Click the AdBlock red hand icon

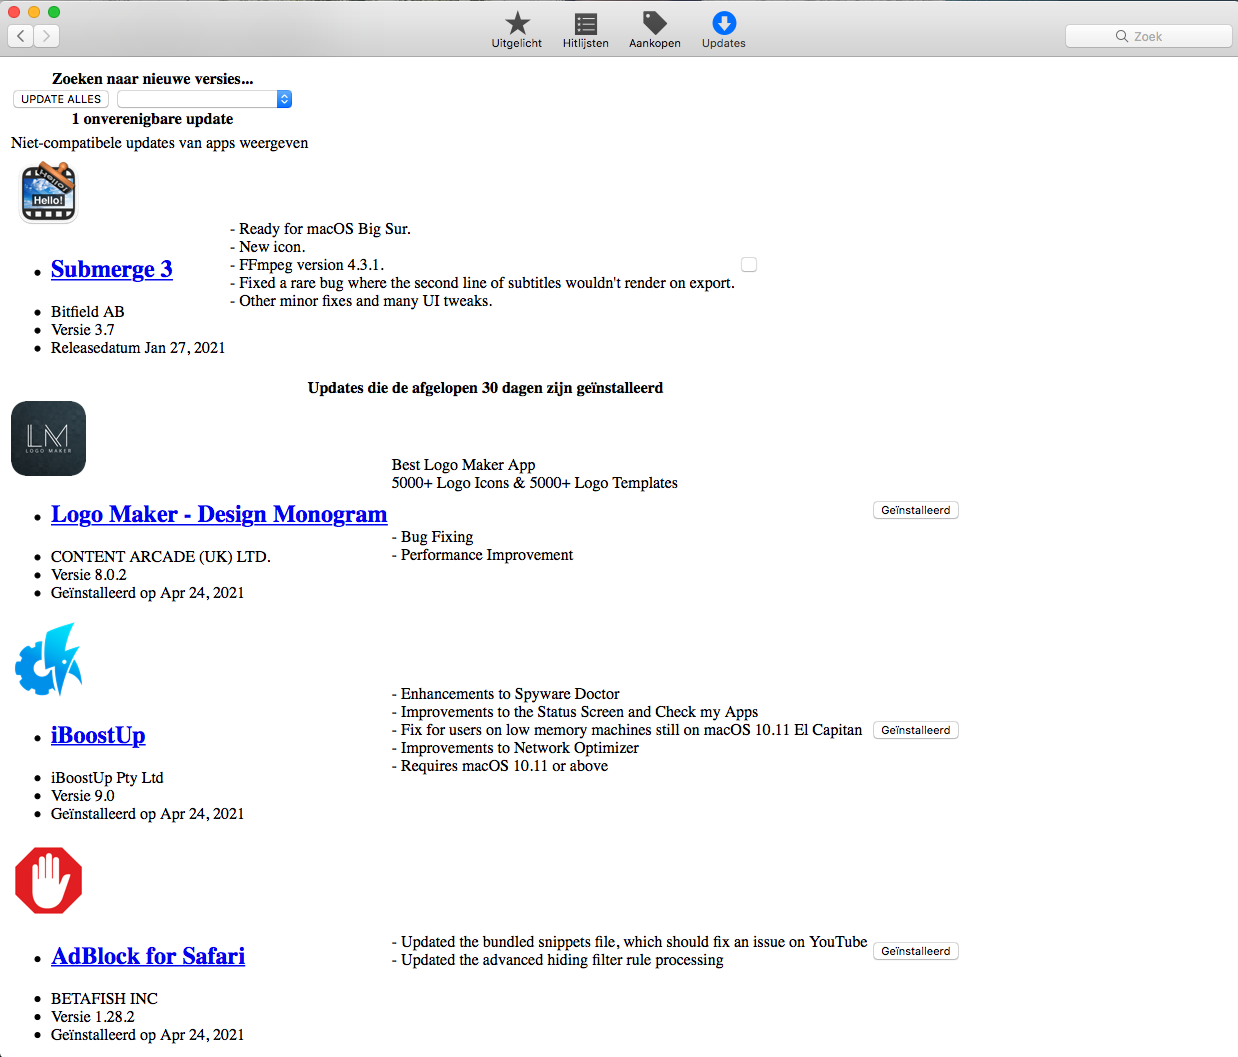pos(48,880)
